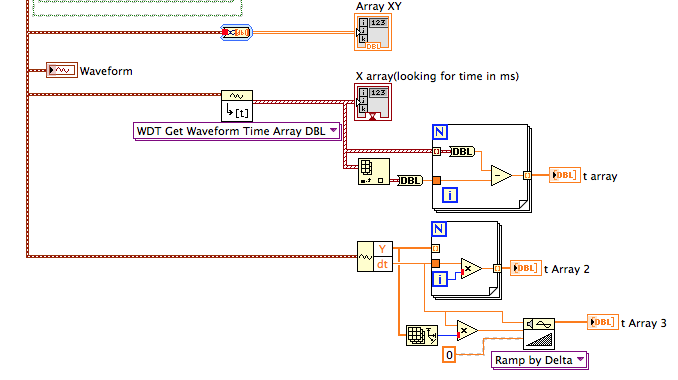Viewport: 678px width, 380px height.
Task: Click iteration terminal i of upper For Loop
Action: click(x=450, y=195)
